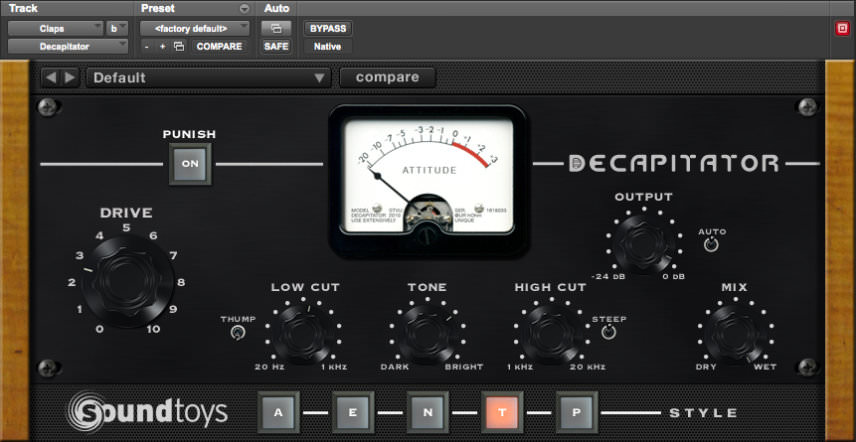Screen dimensions: 856x442
Task: Click the WET label under MIX
Action: coord(765,367)
